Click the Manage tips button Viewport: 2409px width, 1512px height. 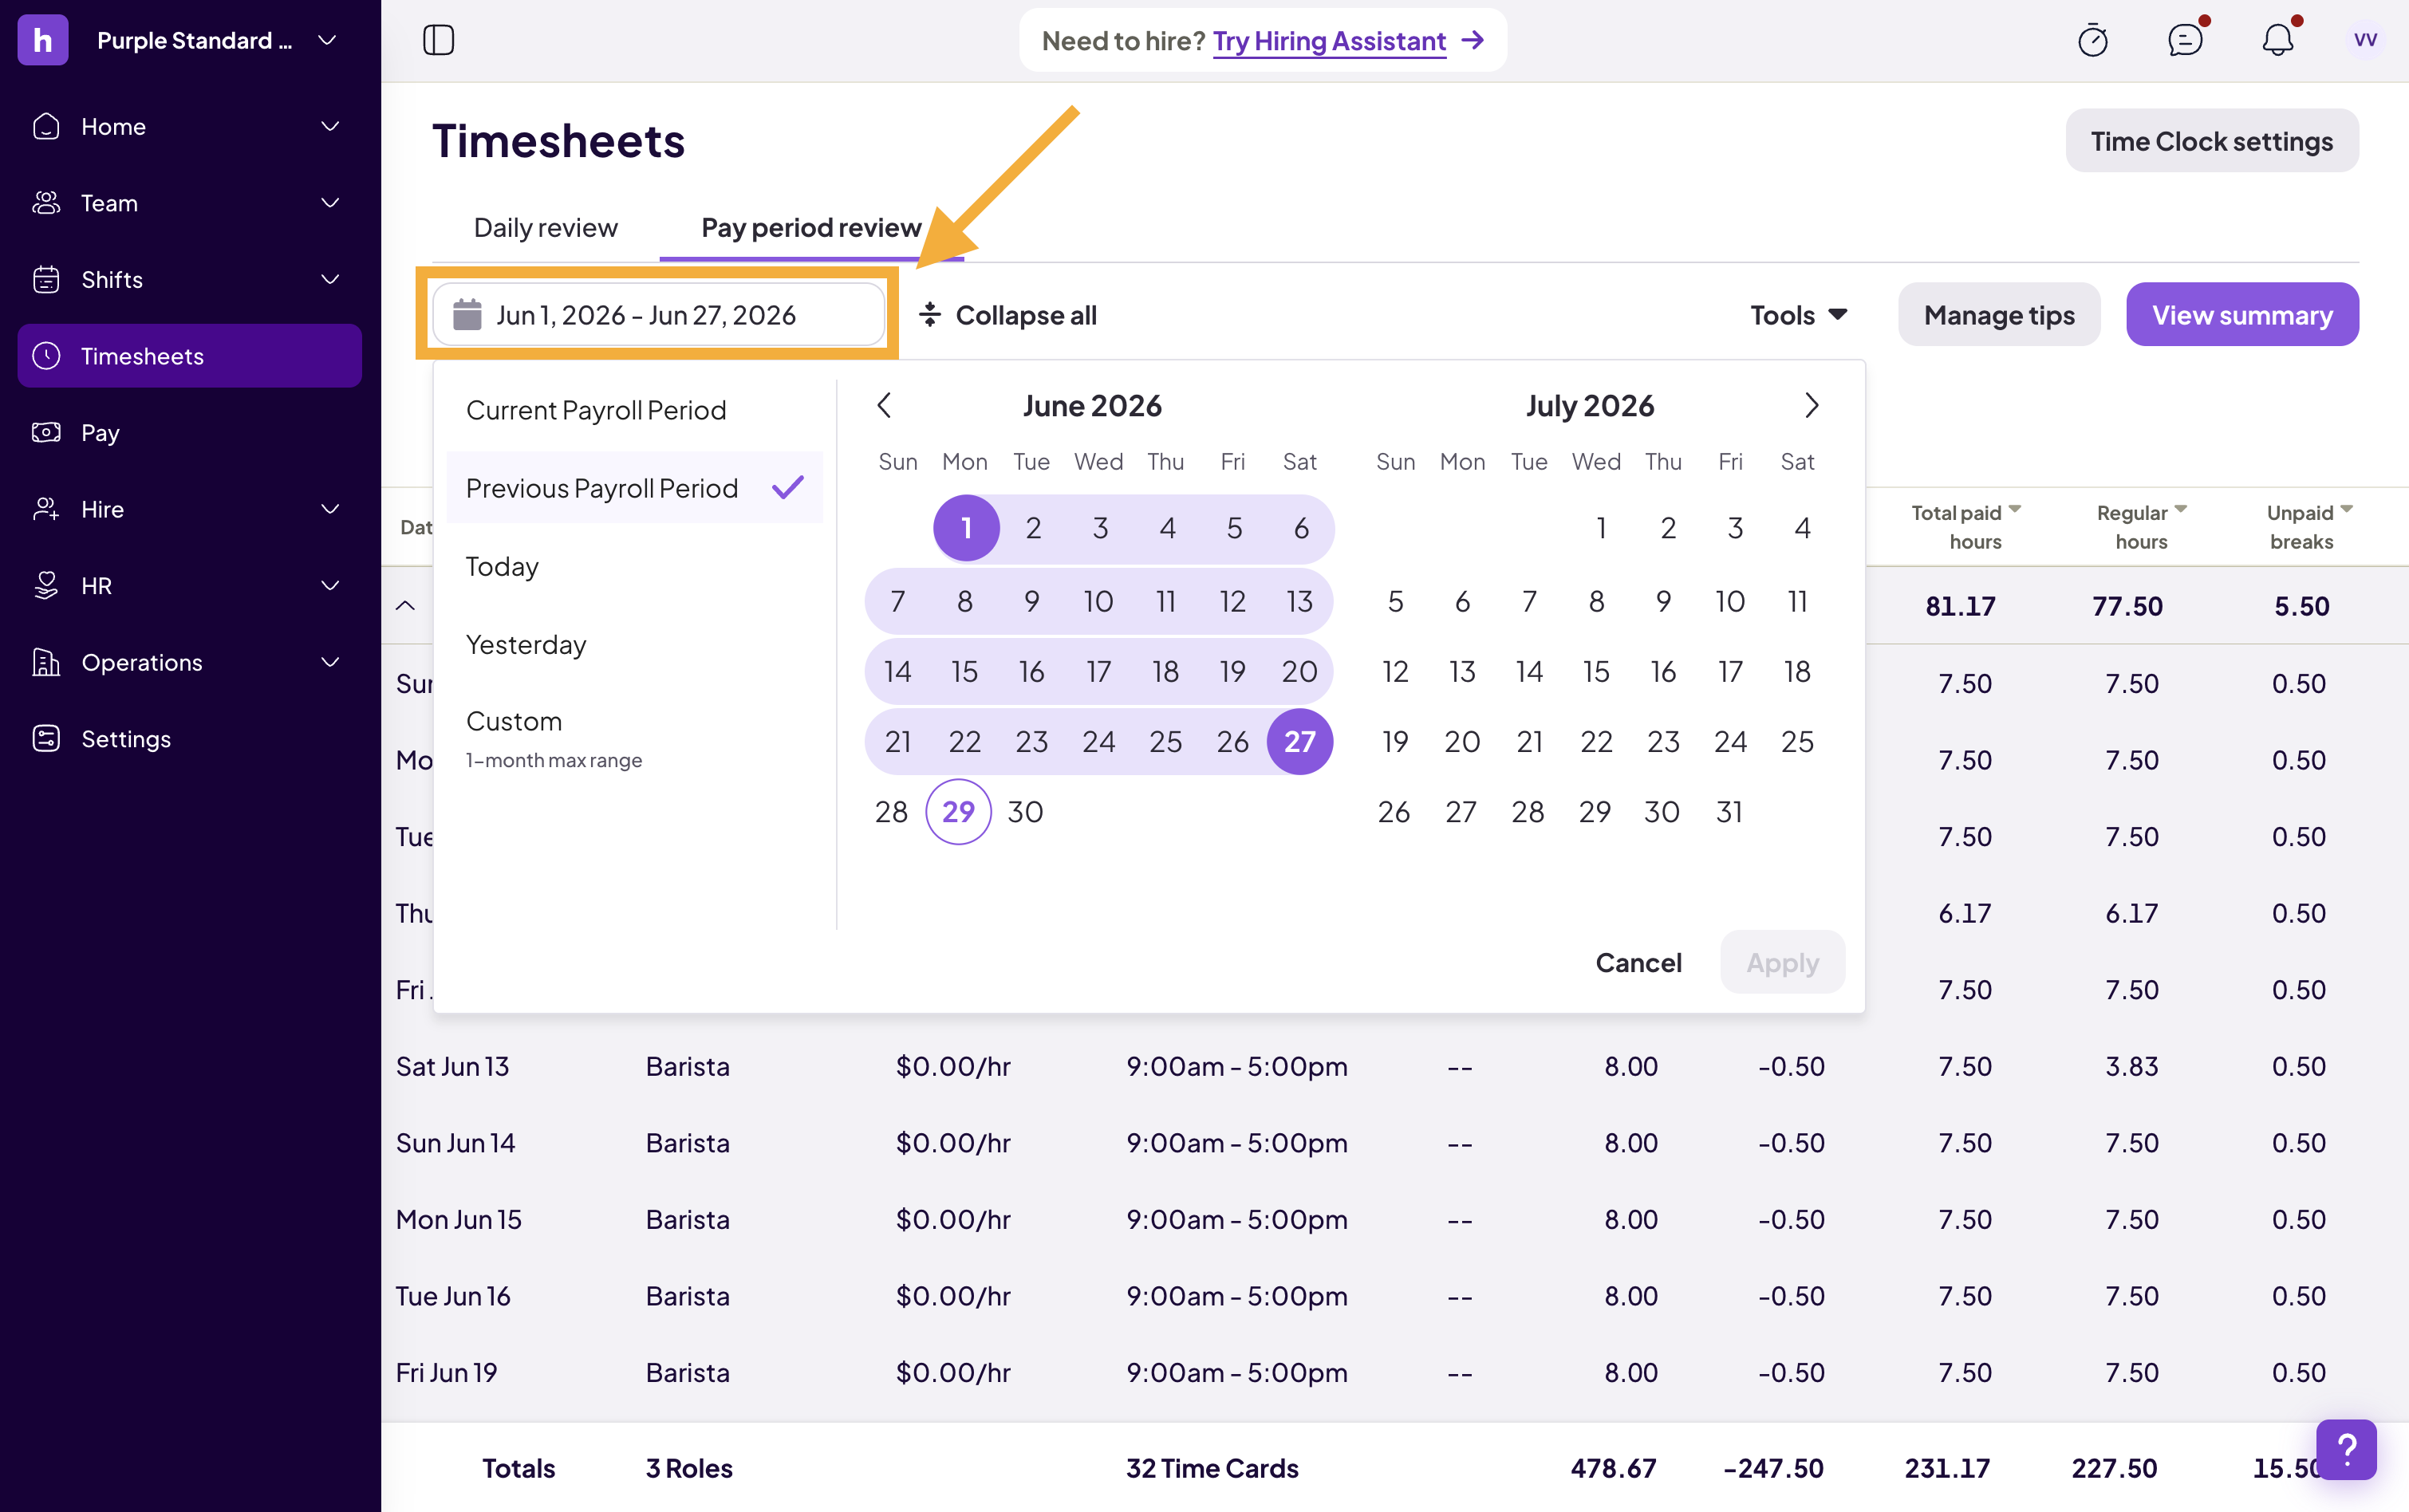pyautogui.click(x=1998, y=315)
